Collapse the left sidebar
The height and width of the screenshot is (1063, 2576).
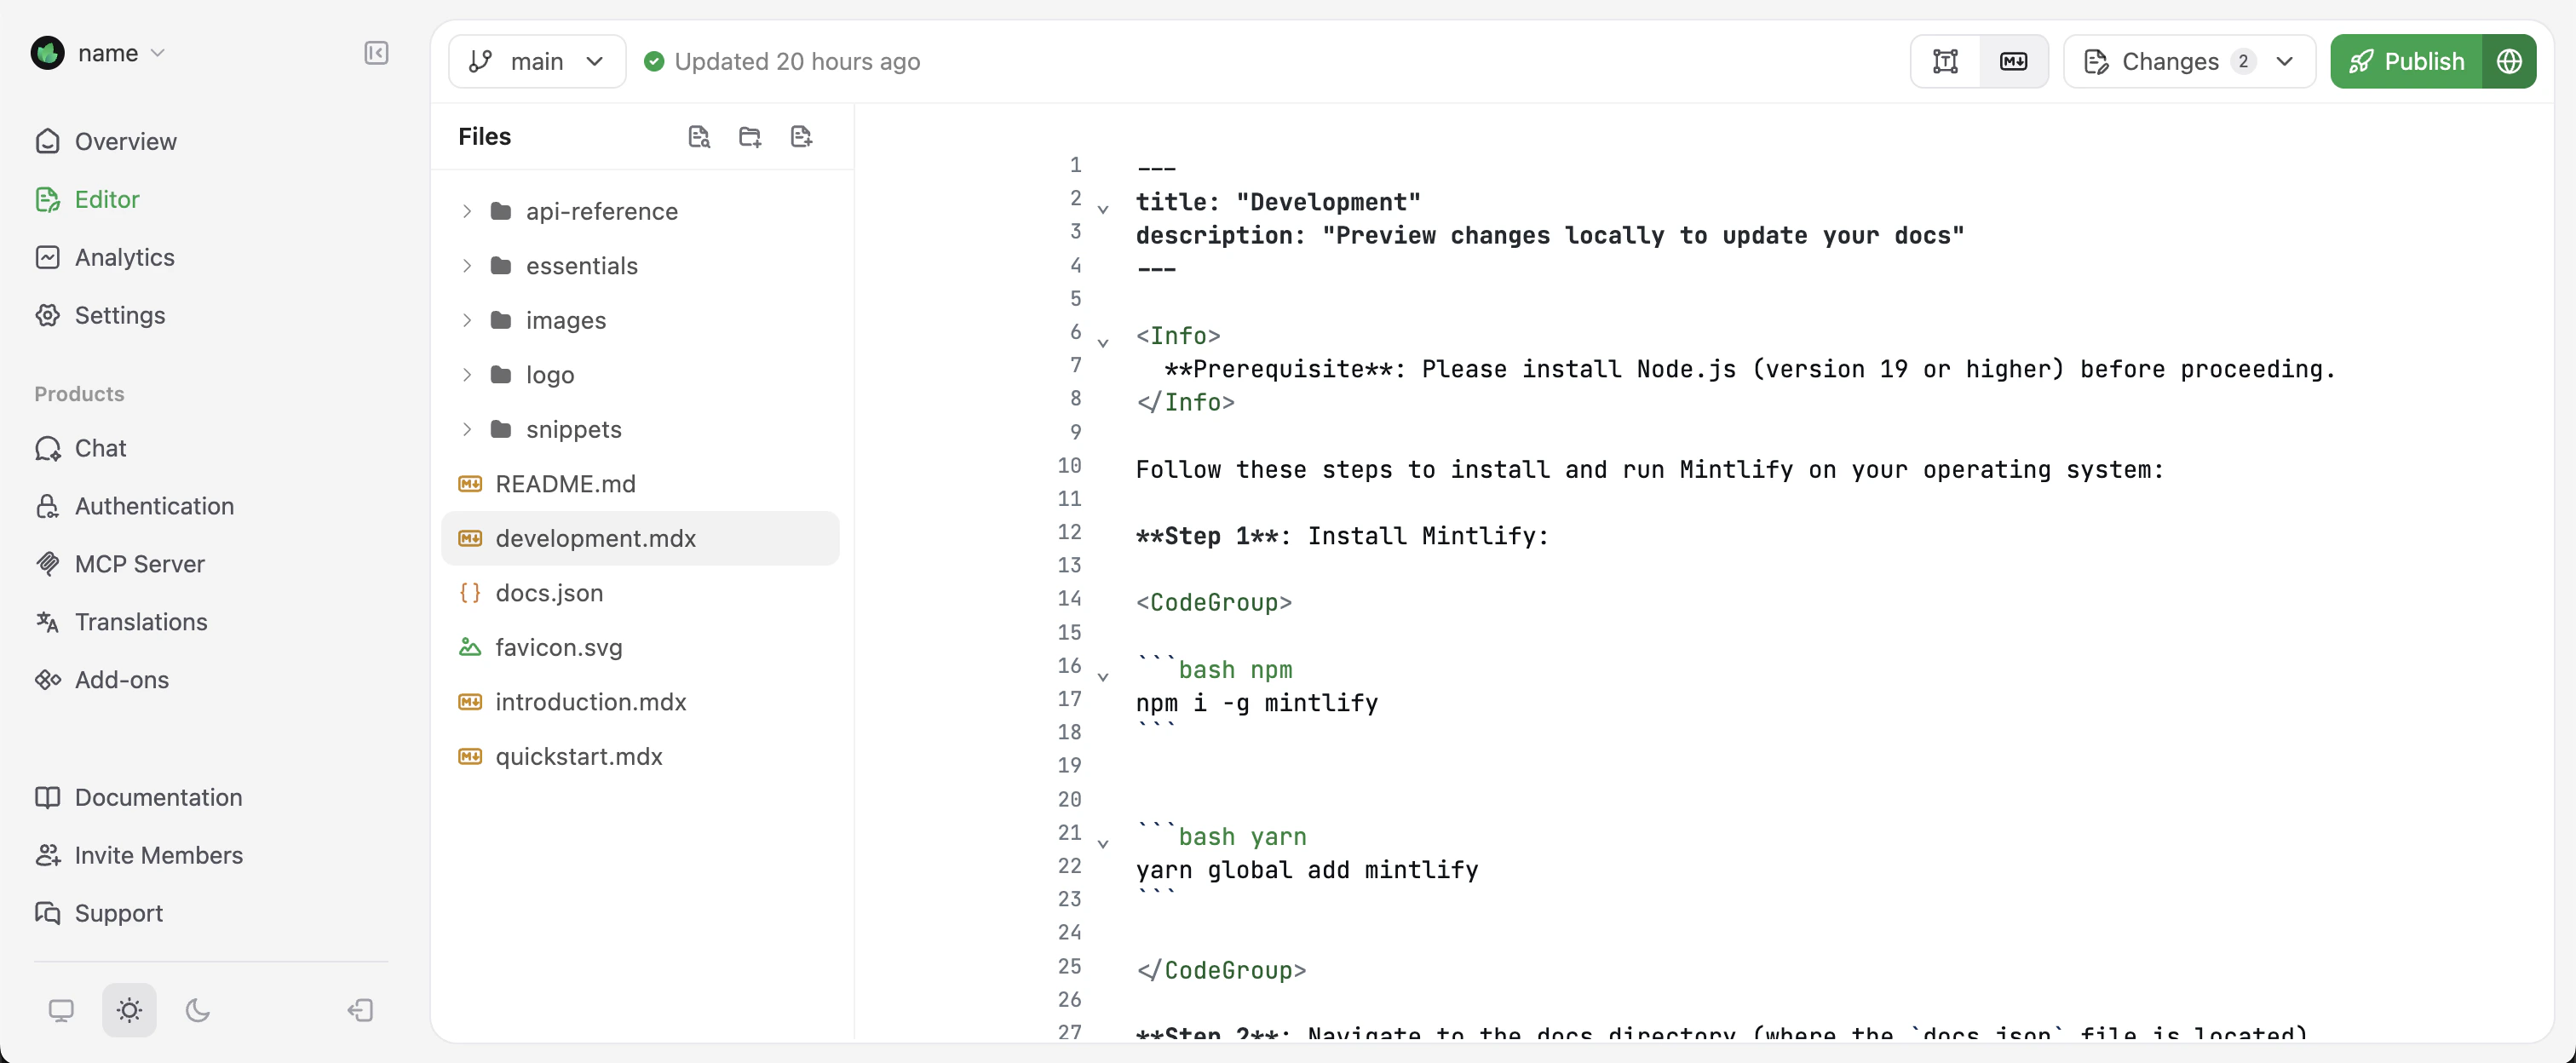(x=376, y=54)
